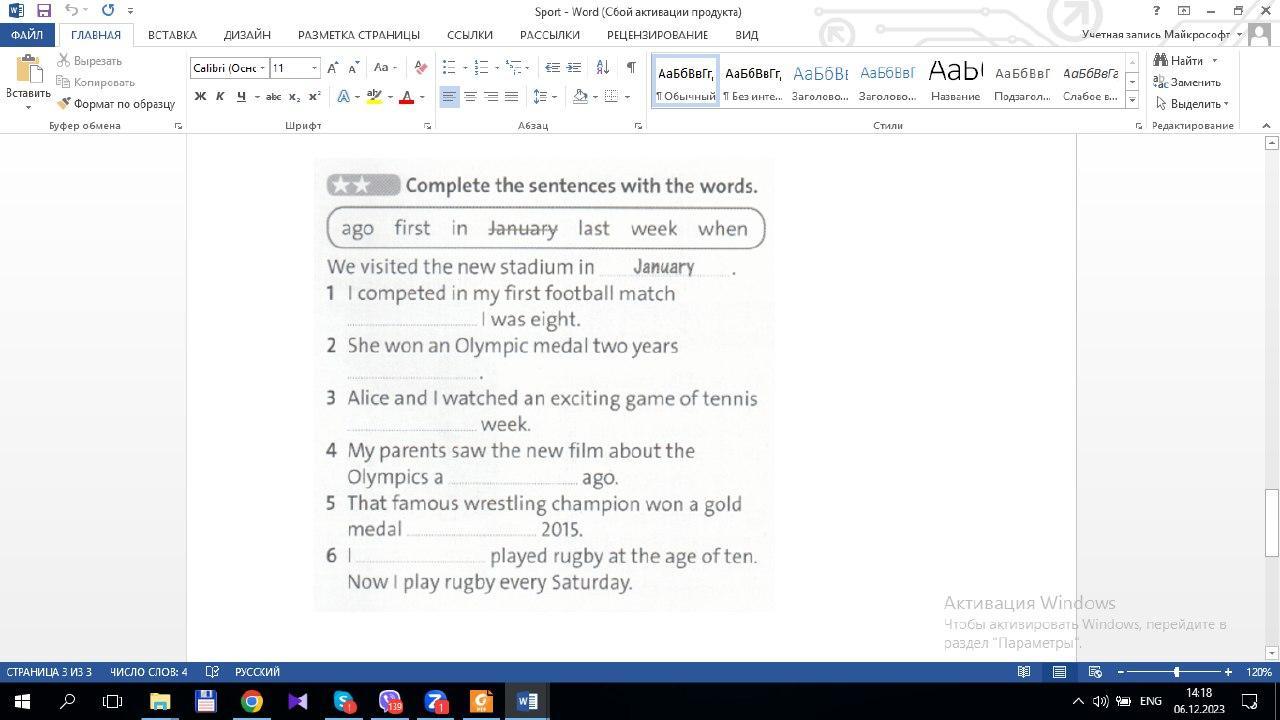Viewport: 1280px width, 720px height.
Task: Increase font size with the grow font icon
Action: click(333, 68)
